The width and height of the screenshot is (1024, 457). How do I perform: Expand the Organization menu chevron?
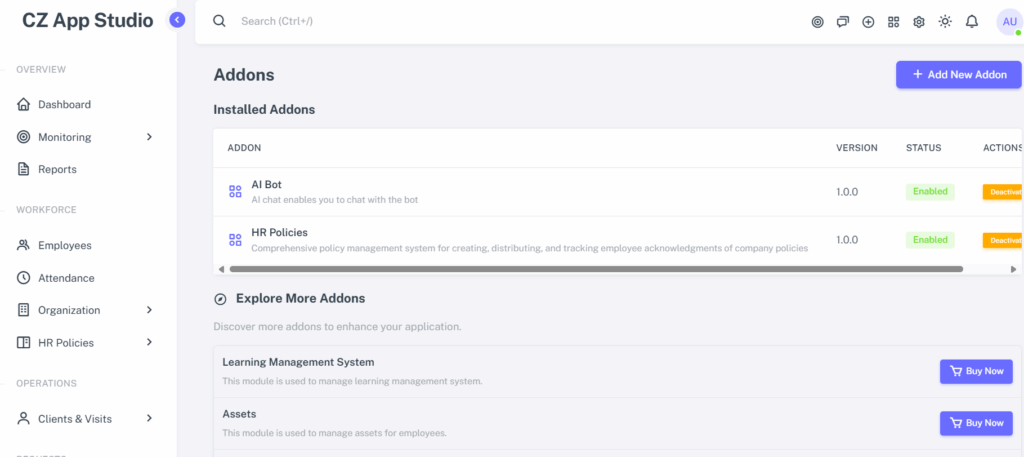pos(150,310)
